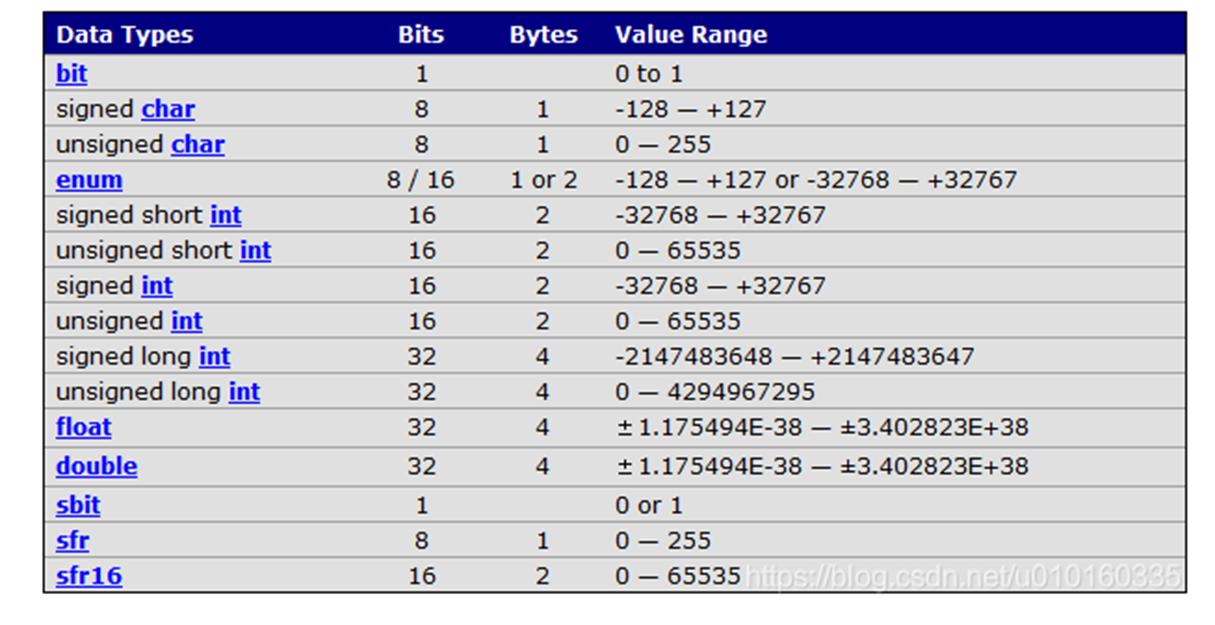This screenshot has width=1215, height=625.
Task: Open the double data type link
Action: click(x=96, y=466)
